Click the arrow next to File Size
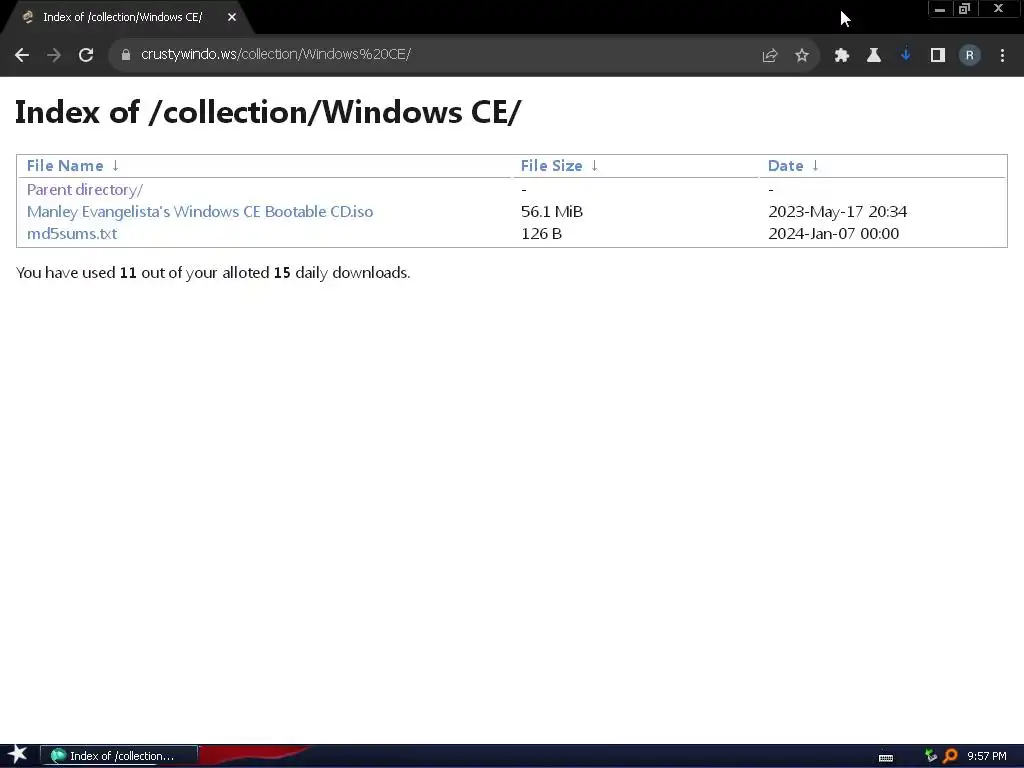The height and width of the screenshot is (768, 1024). [594, 166]
